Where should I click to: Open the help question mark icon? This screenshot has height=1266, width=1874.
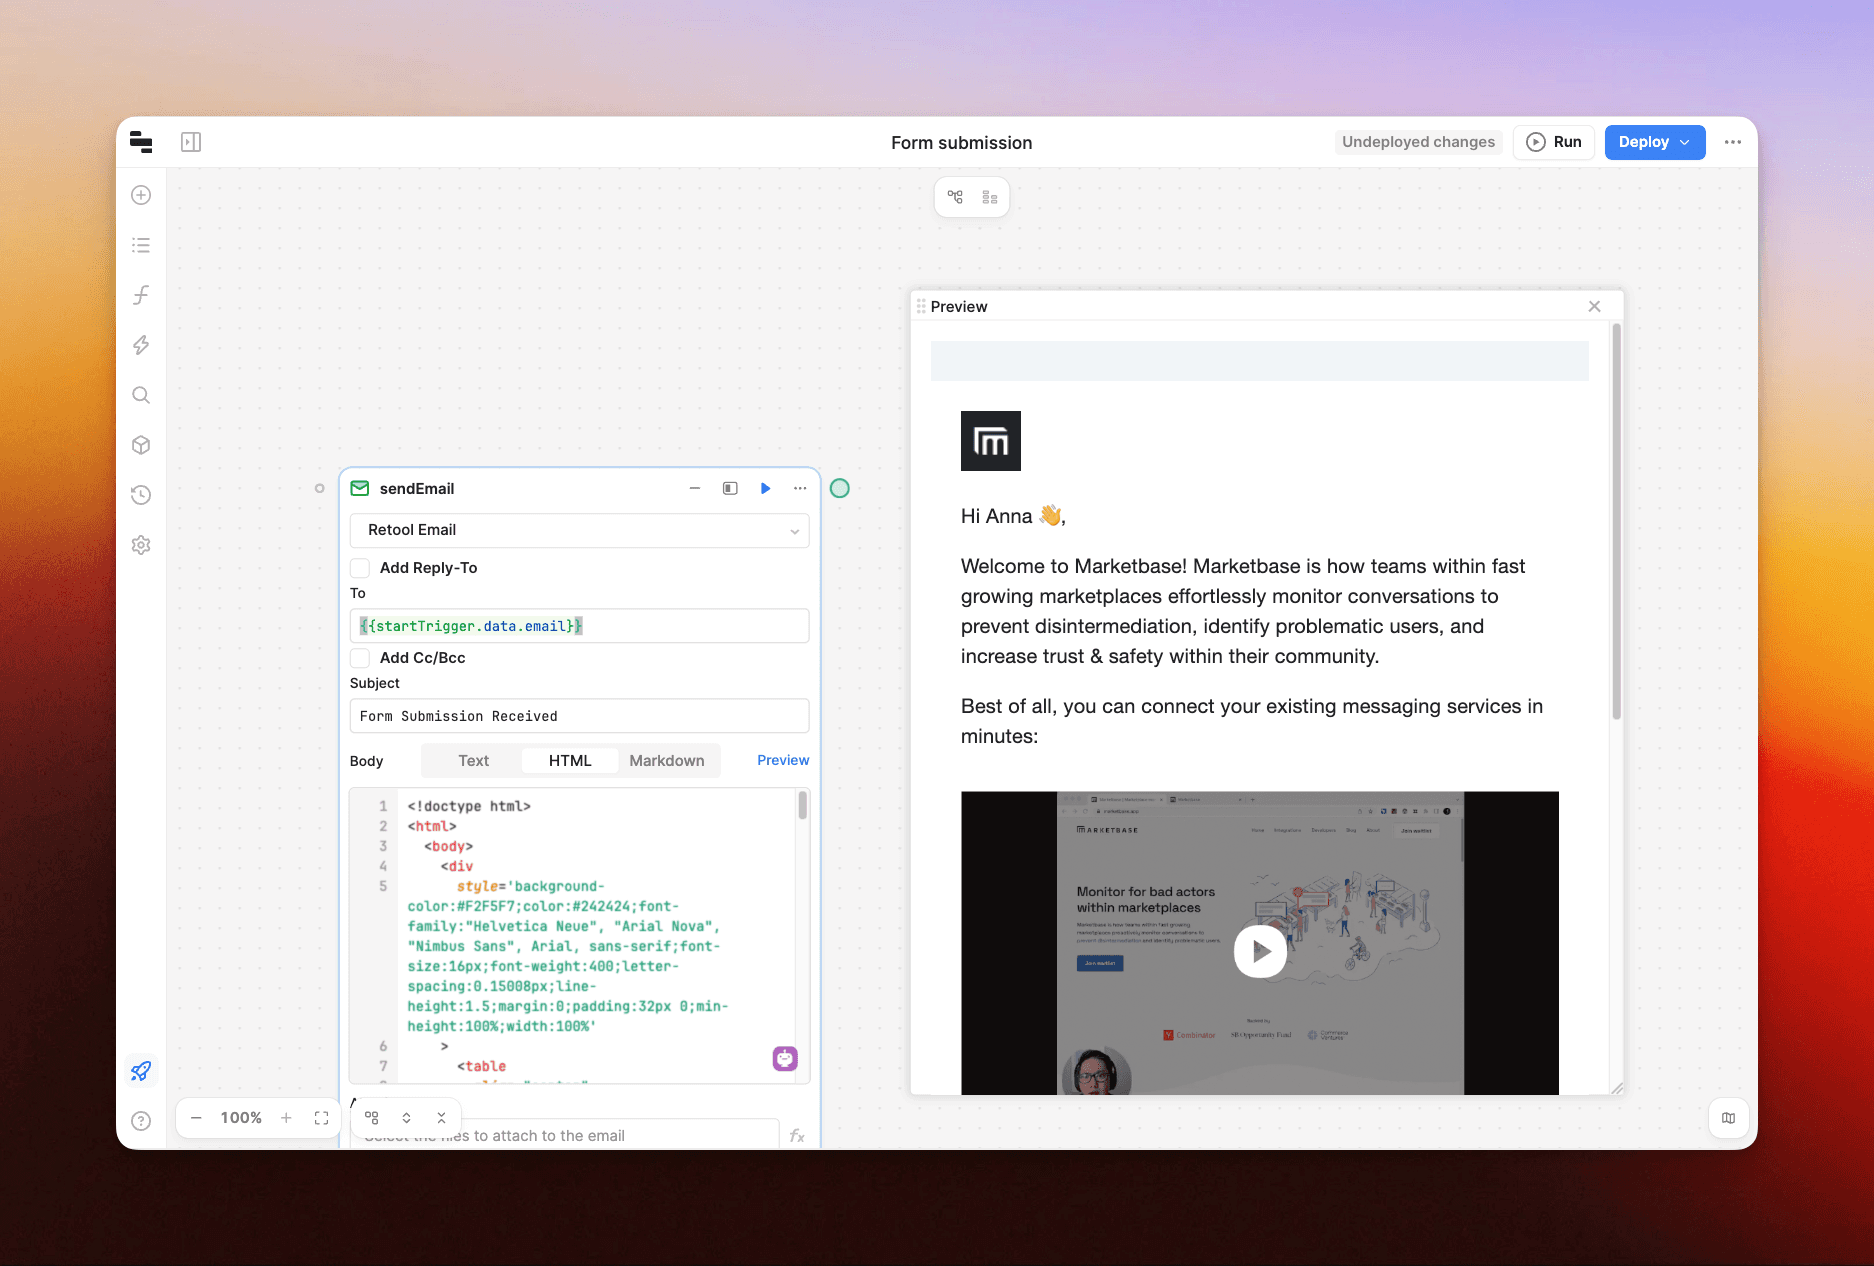tap(141, 1121)
